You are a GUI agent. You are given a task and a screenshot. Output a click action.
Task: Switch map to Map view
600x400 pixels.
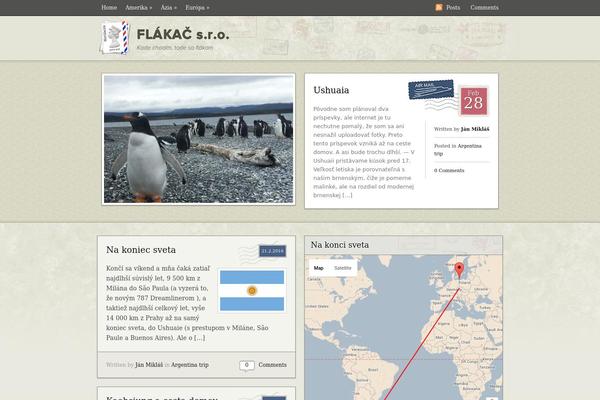(x=319, y=268)
